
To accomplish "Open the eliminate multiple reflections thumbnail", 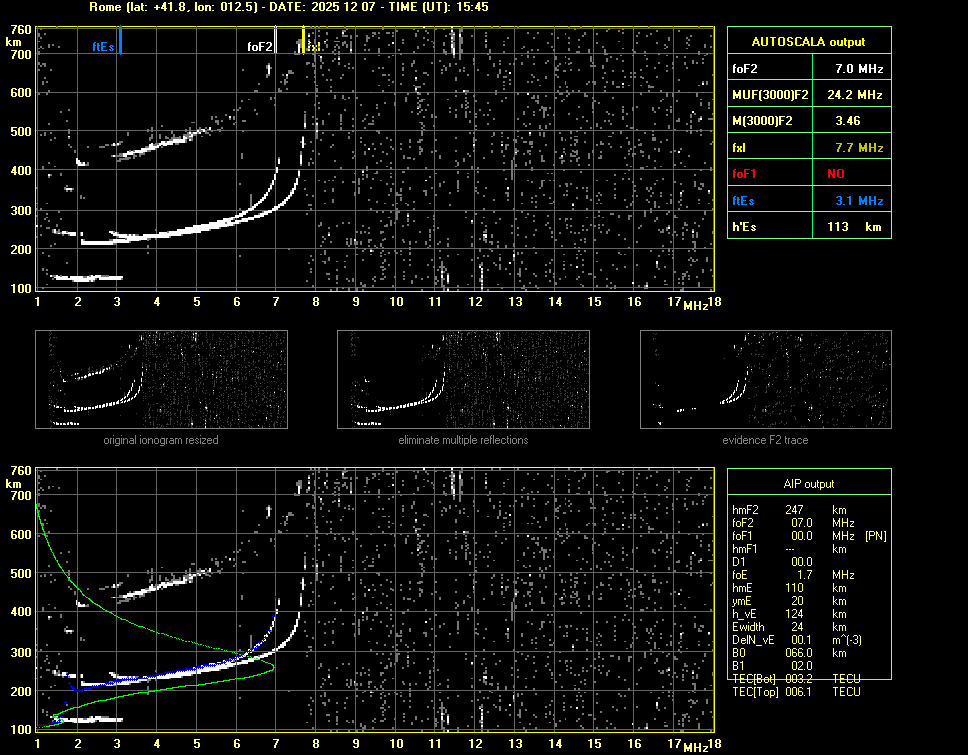I will (463, 380).
